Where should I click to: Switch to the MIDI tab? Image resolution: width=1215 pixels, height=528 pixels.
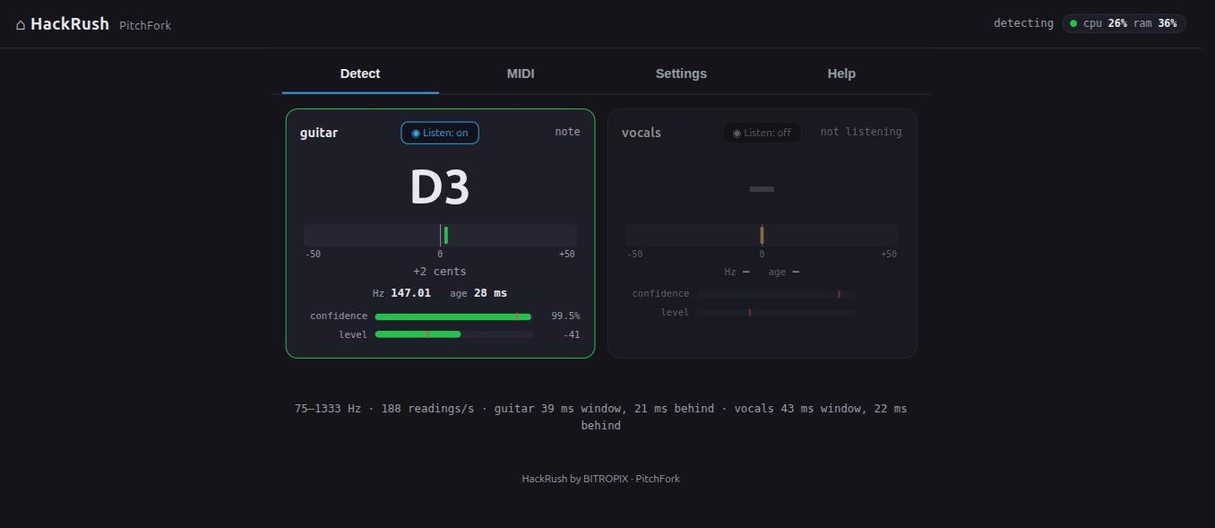[520, 73]
